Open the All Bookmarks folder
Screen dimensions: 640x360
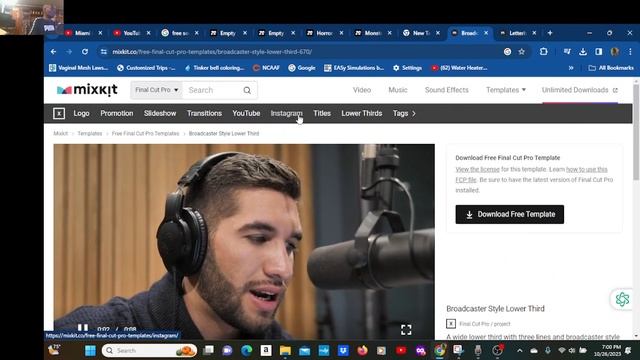(x=611, y=68)
